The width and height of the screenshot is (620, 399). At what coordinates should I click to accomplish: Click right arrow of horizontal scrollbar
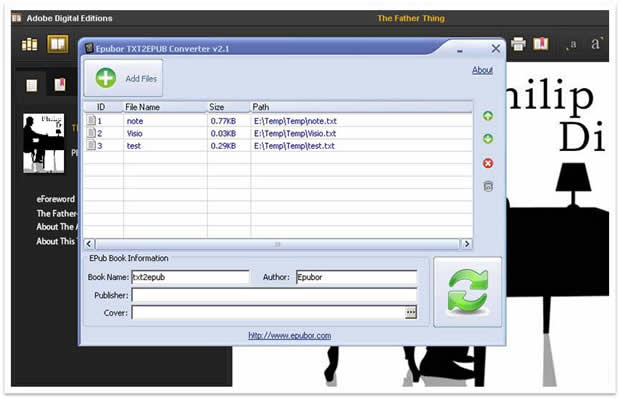pos(467,244)
